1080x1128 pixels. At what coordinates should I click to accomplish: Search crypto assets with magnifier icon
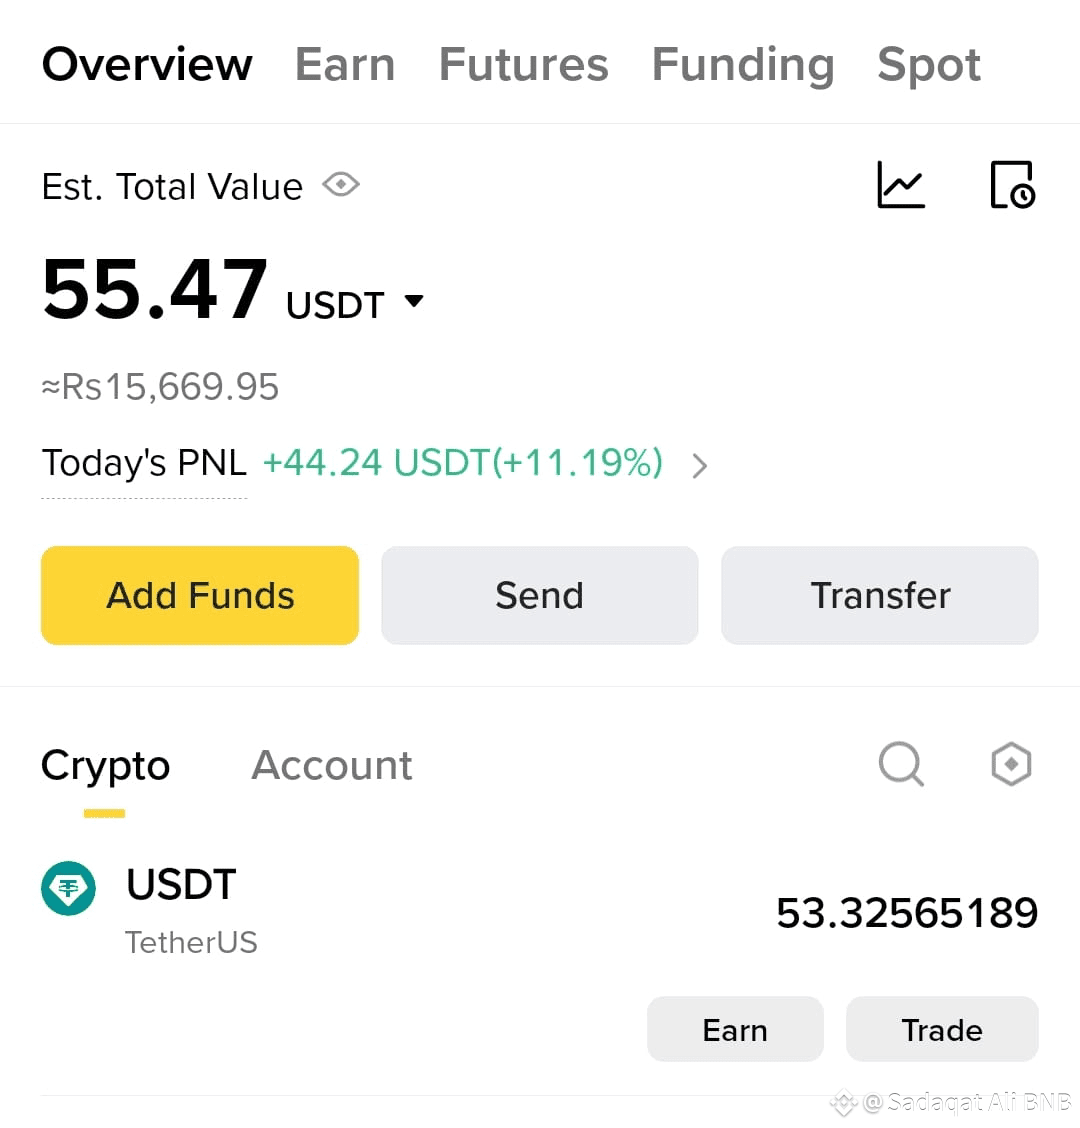tap(901, 765)
